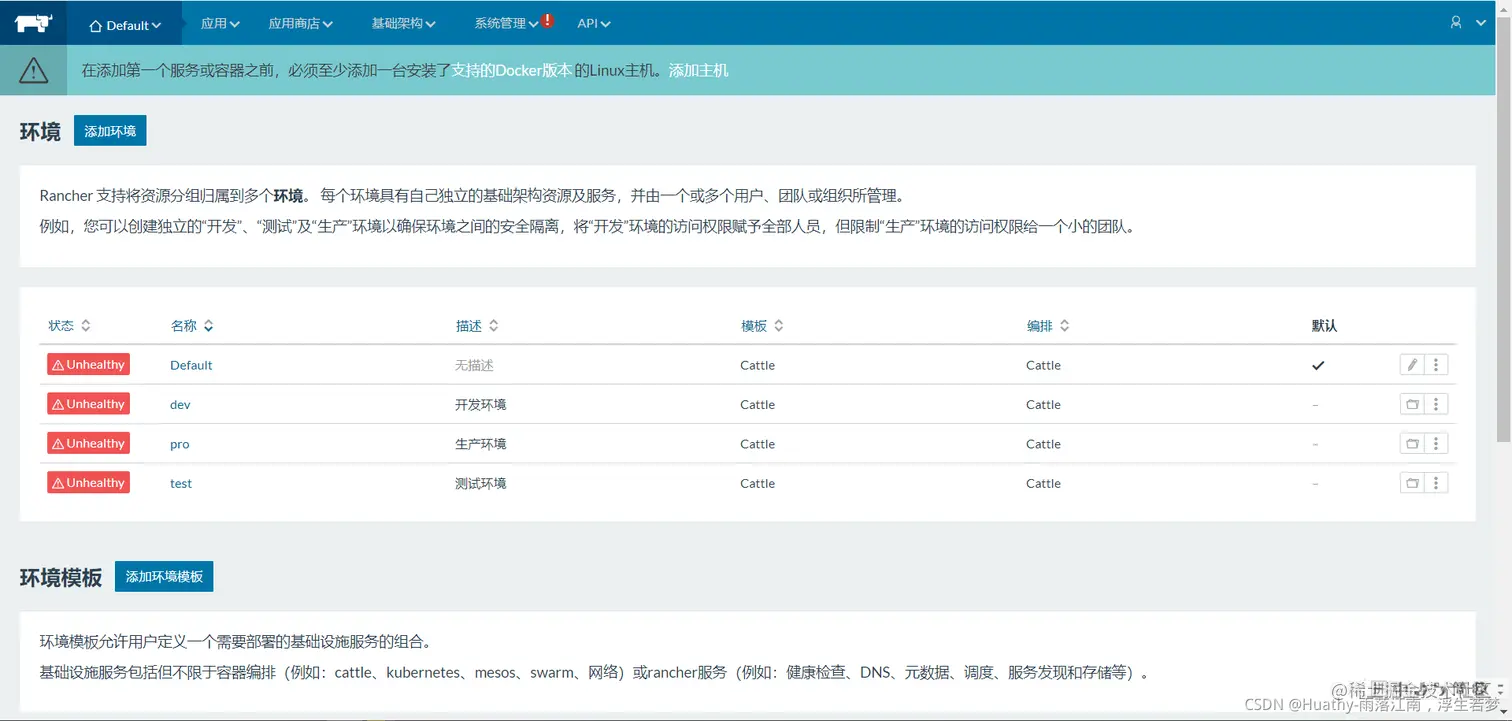
Task: Click the 环境模板 heading
Action: [61, 577]
